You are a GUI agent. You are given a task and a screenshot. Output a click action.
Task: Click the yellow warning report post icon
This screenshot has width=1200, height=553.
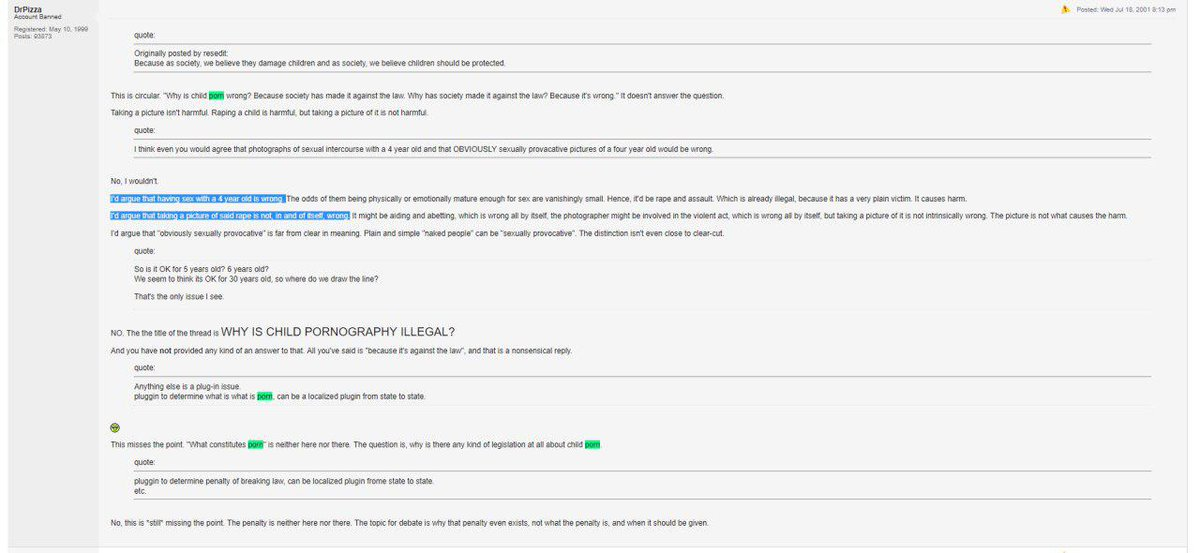coord(1067,9)
